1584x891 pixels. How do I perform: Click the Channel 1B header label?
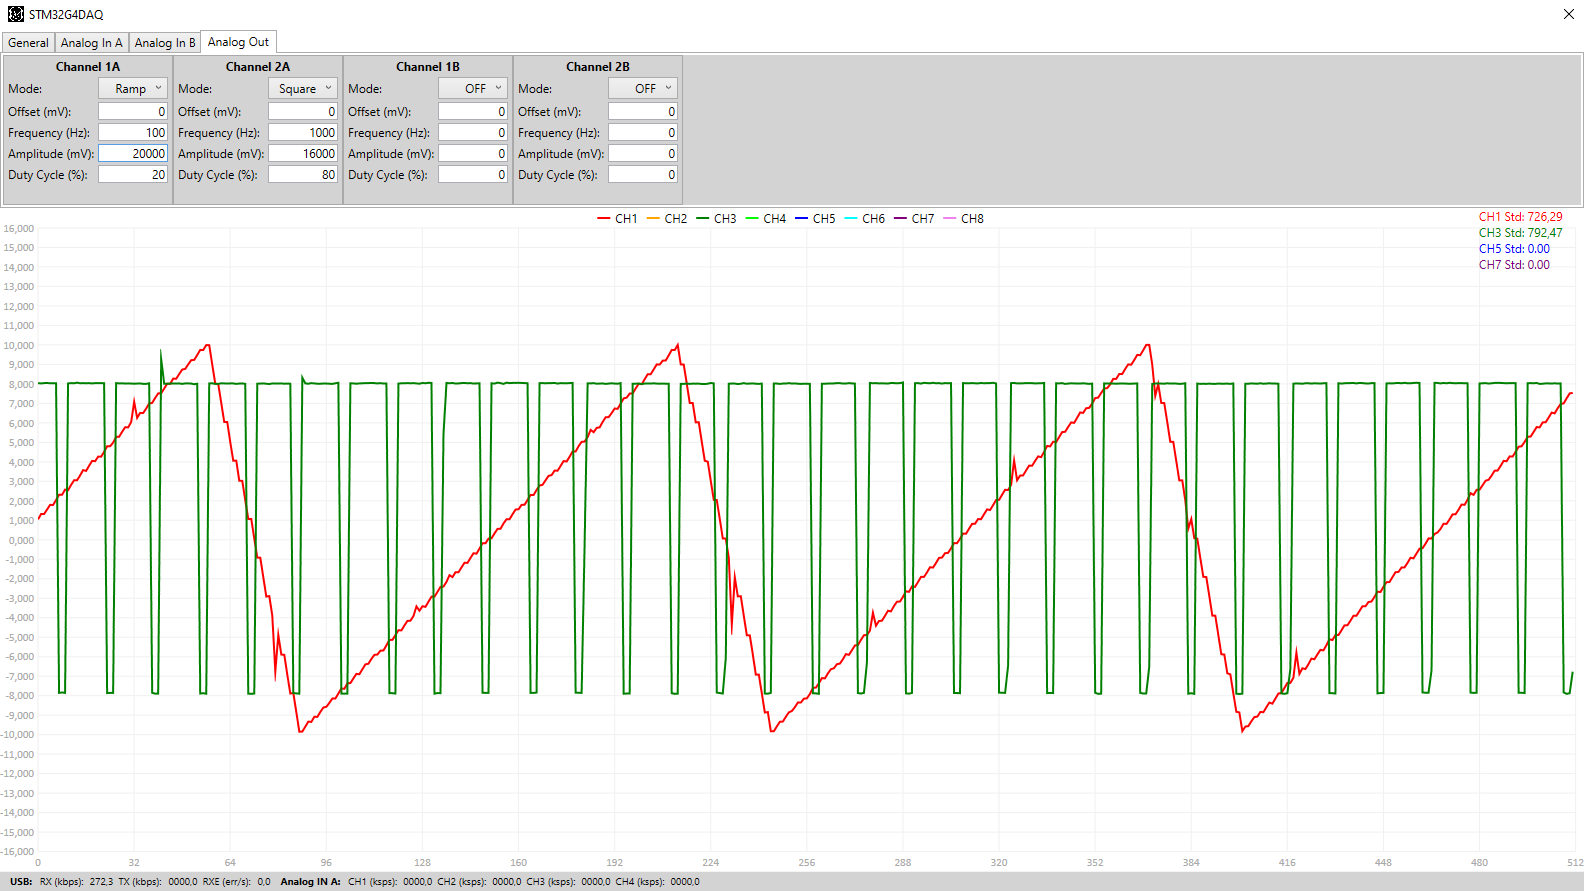pos(428,66)
